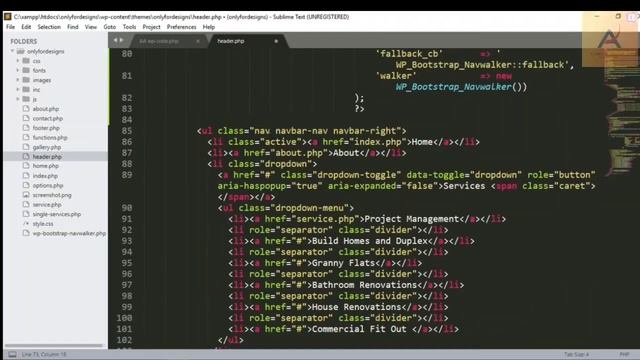This screenshot has height=360, width=640.
Task: Open index.php in the sidebar
Action: click(x=45, y=176)
